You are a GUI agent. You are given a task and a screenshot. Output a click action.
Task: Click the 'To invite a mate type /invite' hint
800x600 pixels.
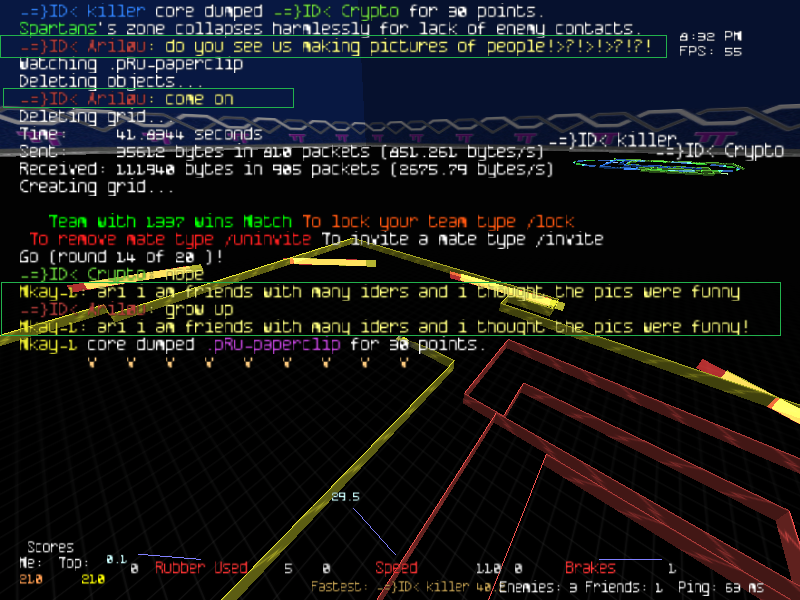tap(462, 239)
